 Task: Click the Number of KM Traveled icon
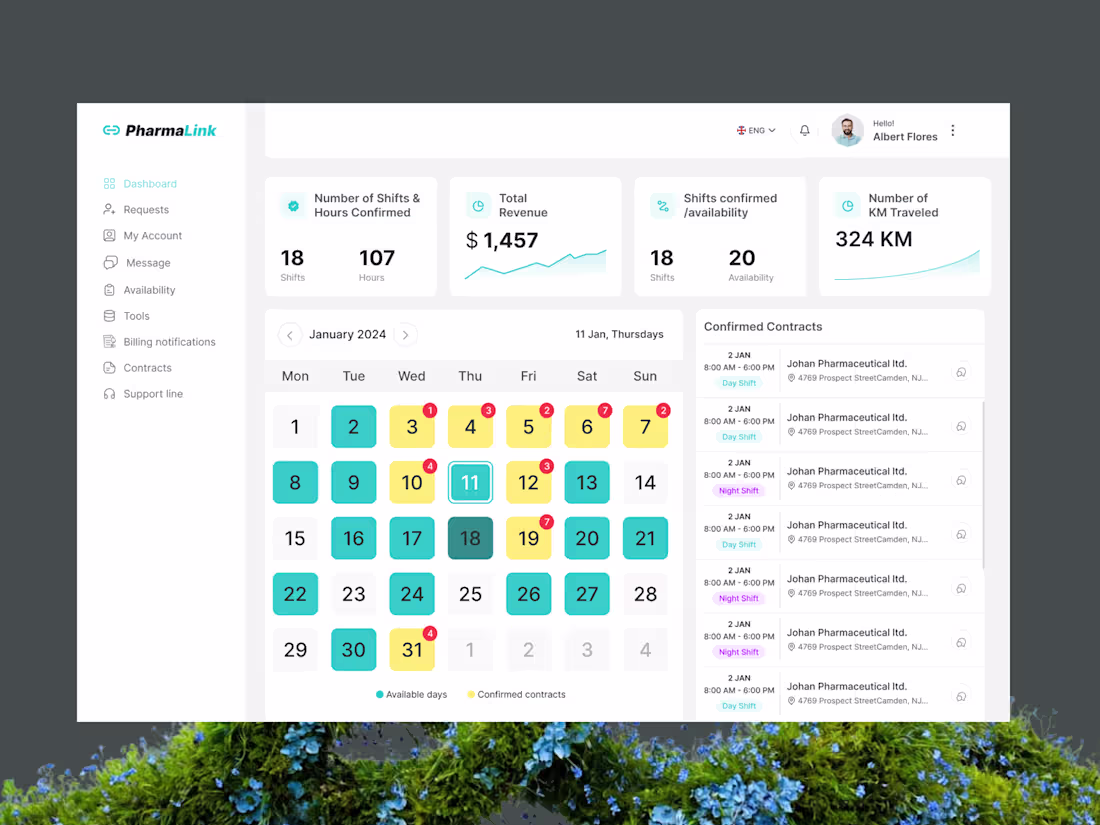coord(847,206)
